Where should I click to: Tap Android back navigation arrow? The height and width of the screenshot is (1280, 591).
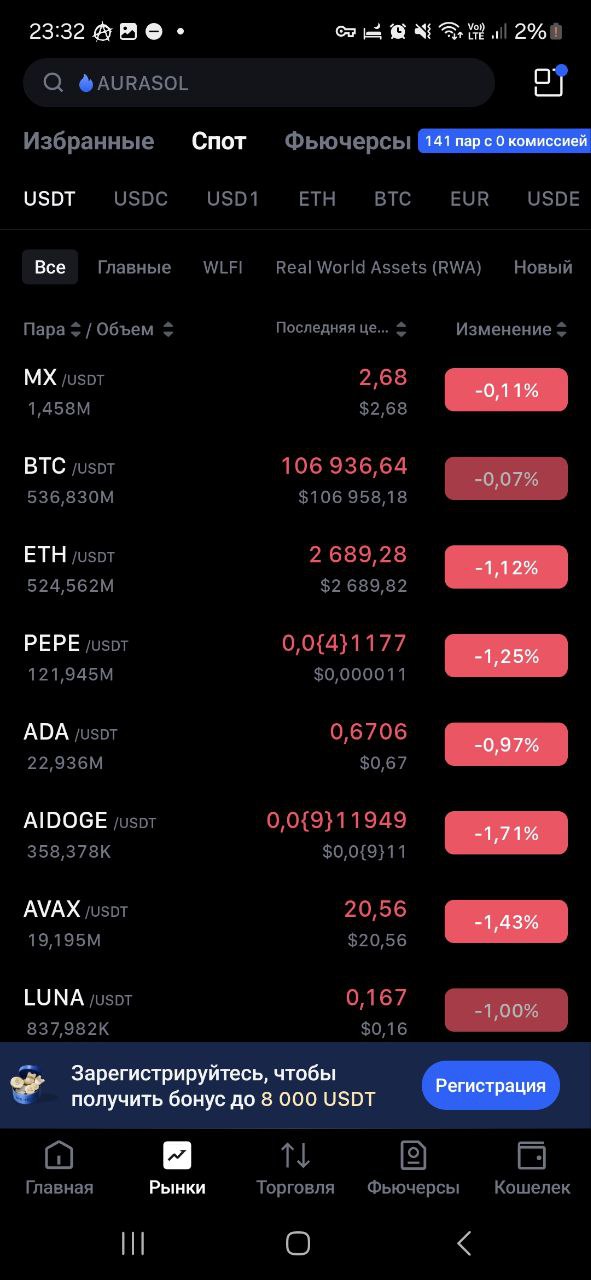[x=464, y=1243]
